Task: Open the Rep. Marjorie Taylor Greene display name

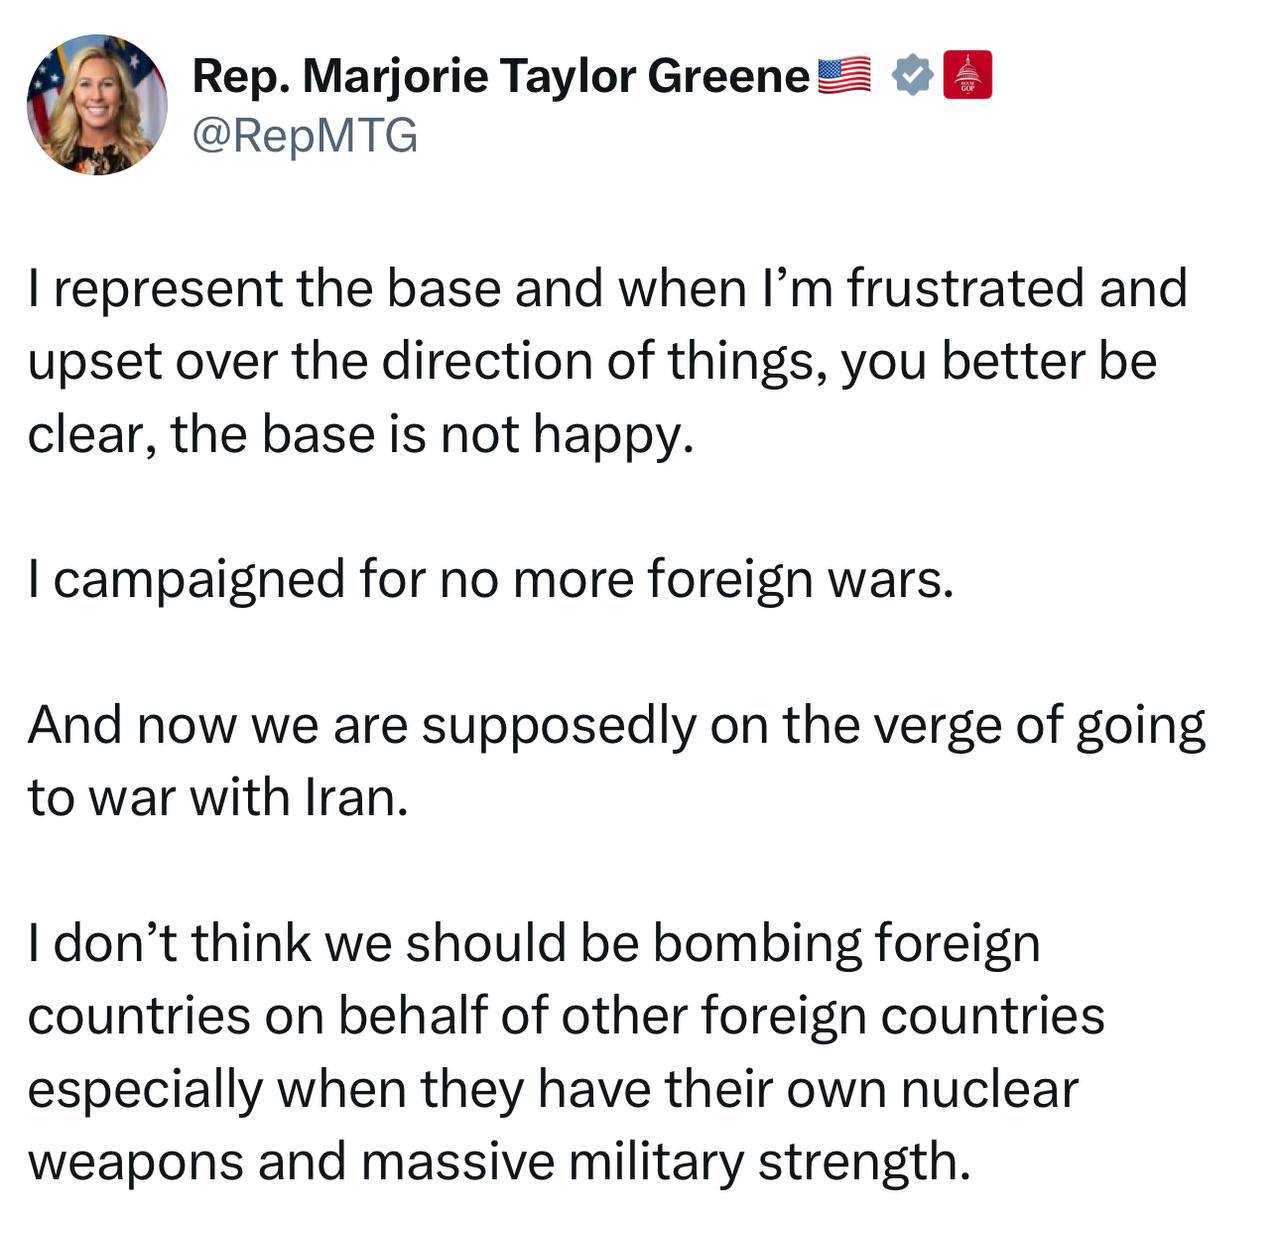Action: (x=500, y=76)
